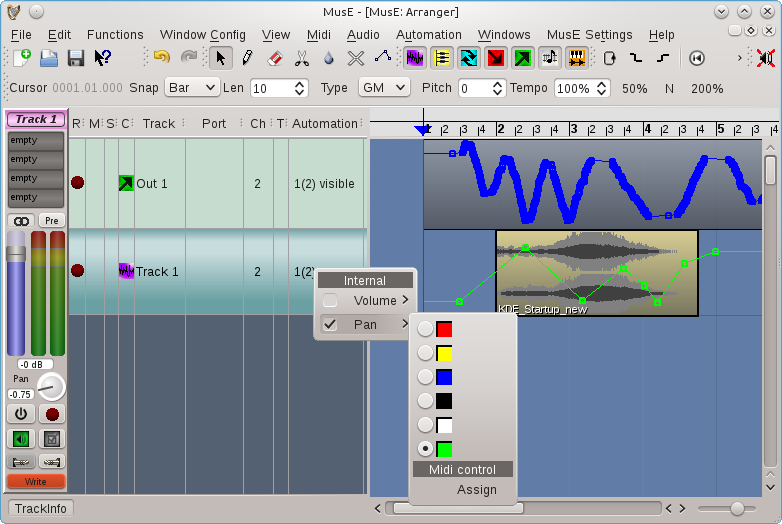Undo the last action

162,58
